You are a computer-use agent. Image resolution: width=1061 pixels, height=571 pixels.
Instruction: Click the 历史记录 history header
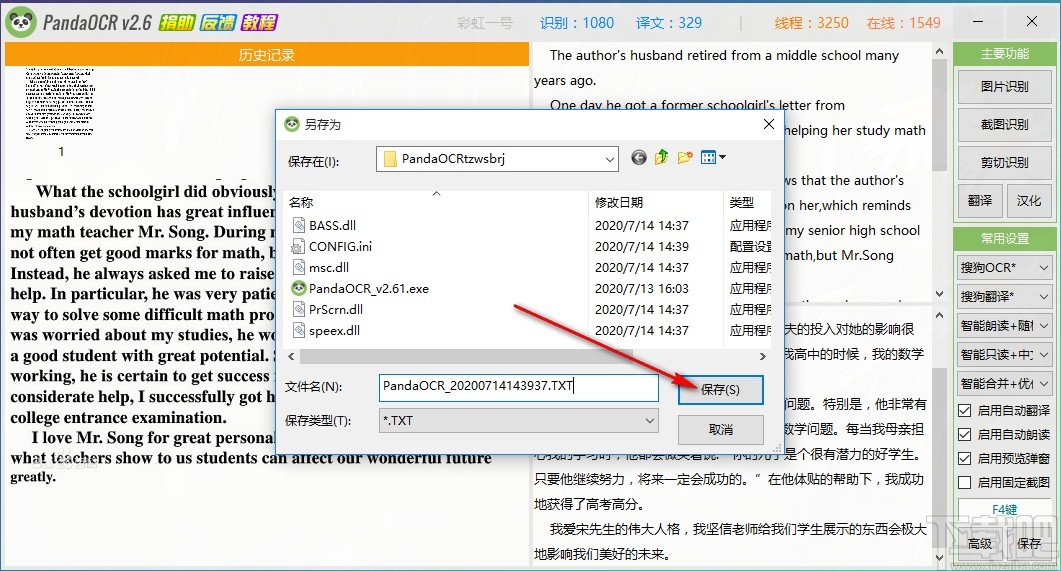click(x=267, y=55)
